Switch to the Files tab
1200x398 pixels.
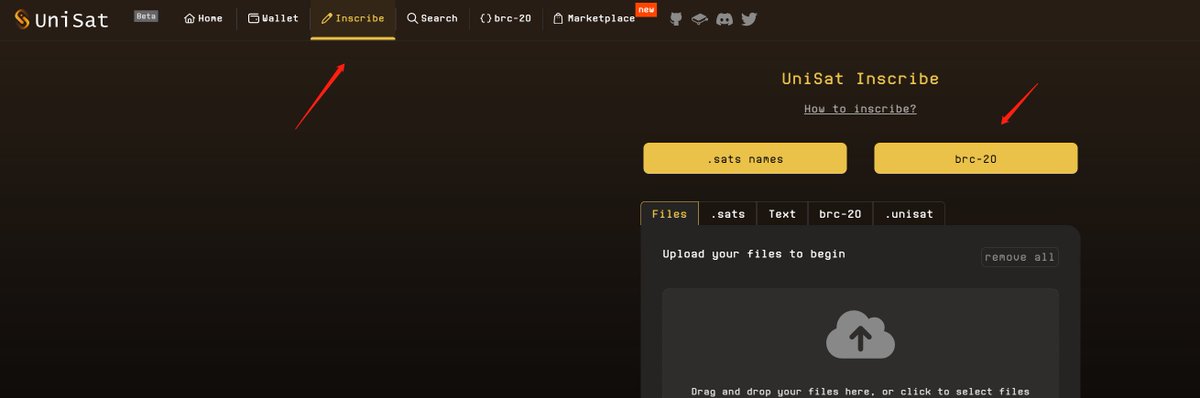pos(670,214)
